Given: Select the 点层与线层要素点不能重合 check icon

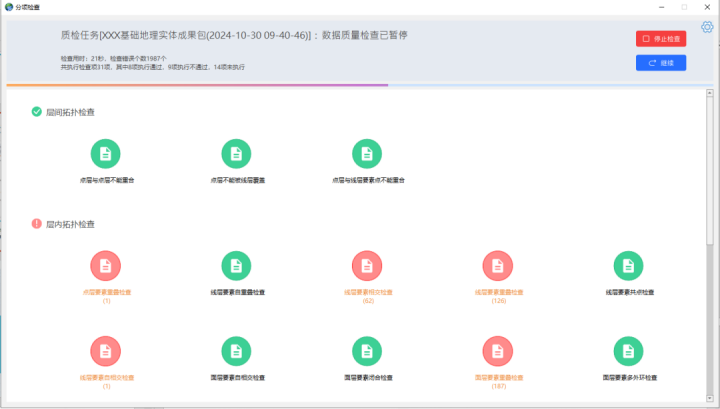Looking at the screenshot, I should [367, 153].
